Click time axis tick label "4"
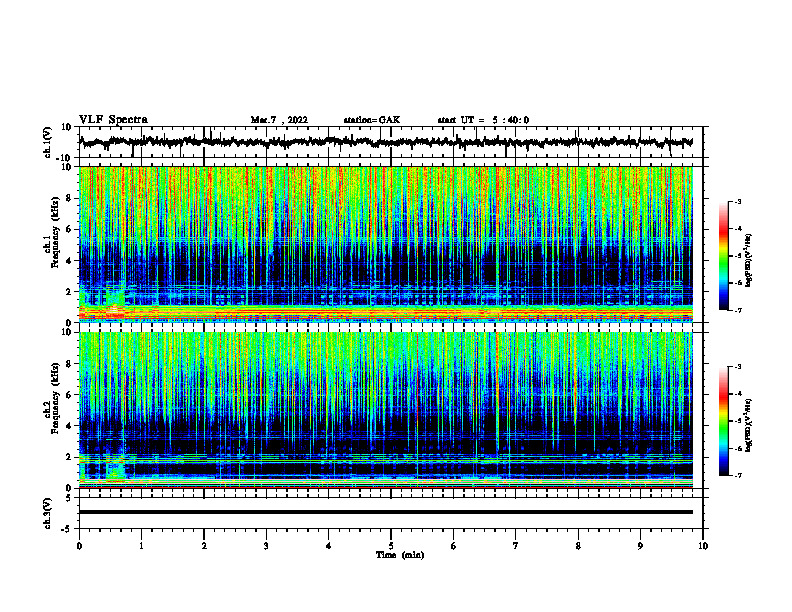This screenshot has height=612, width=792. pos(329,546)
